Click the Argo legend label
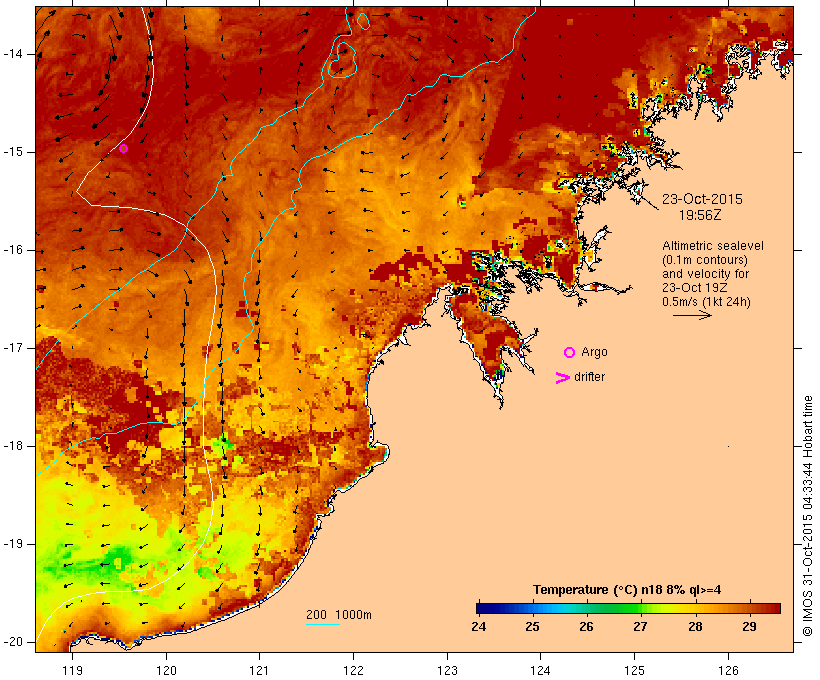This screenshot has height=680, width=820. 595,353
